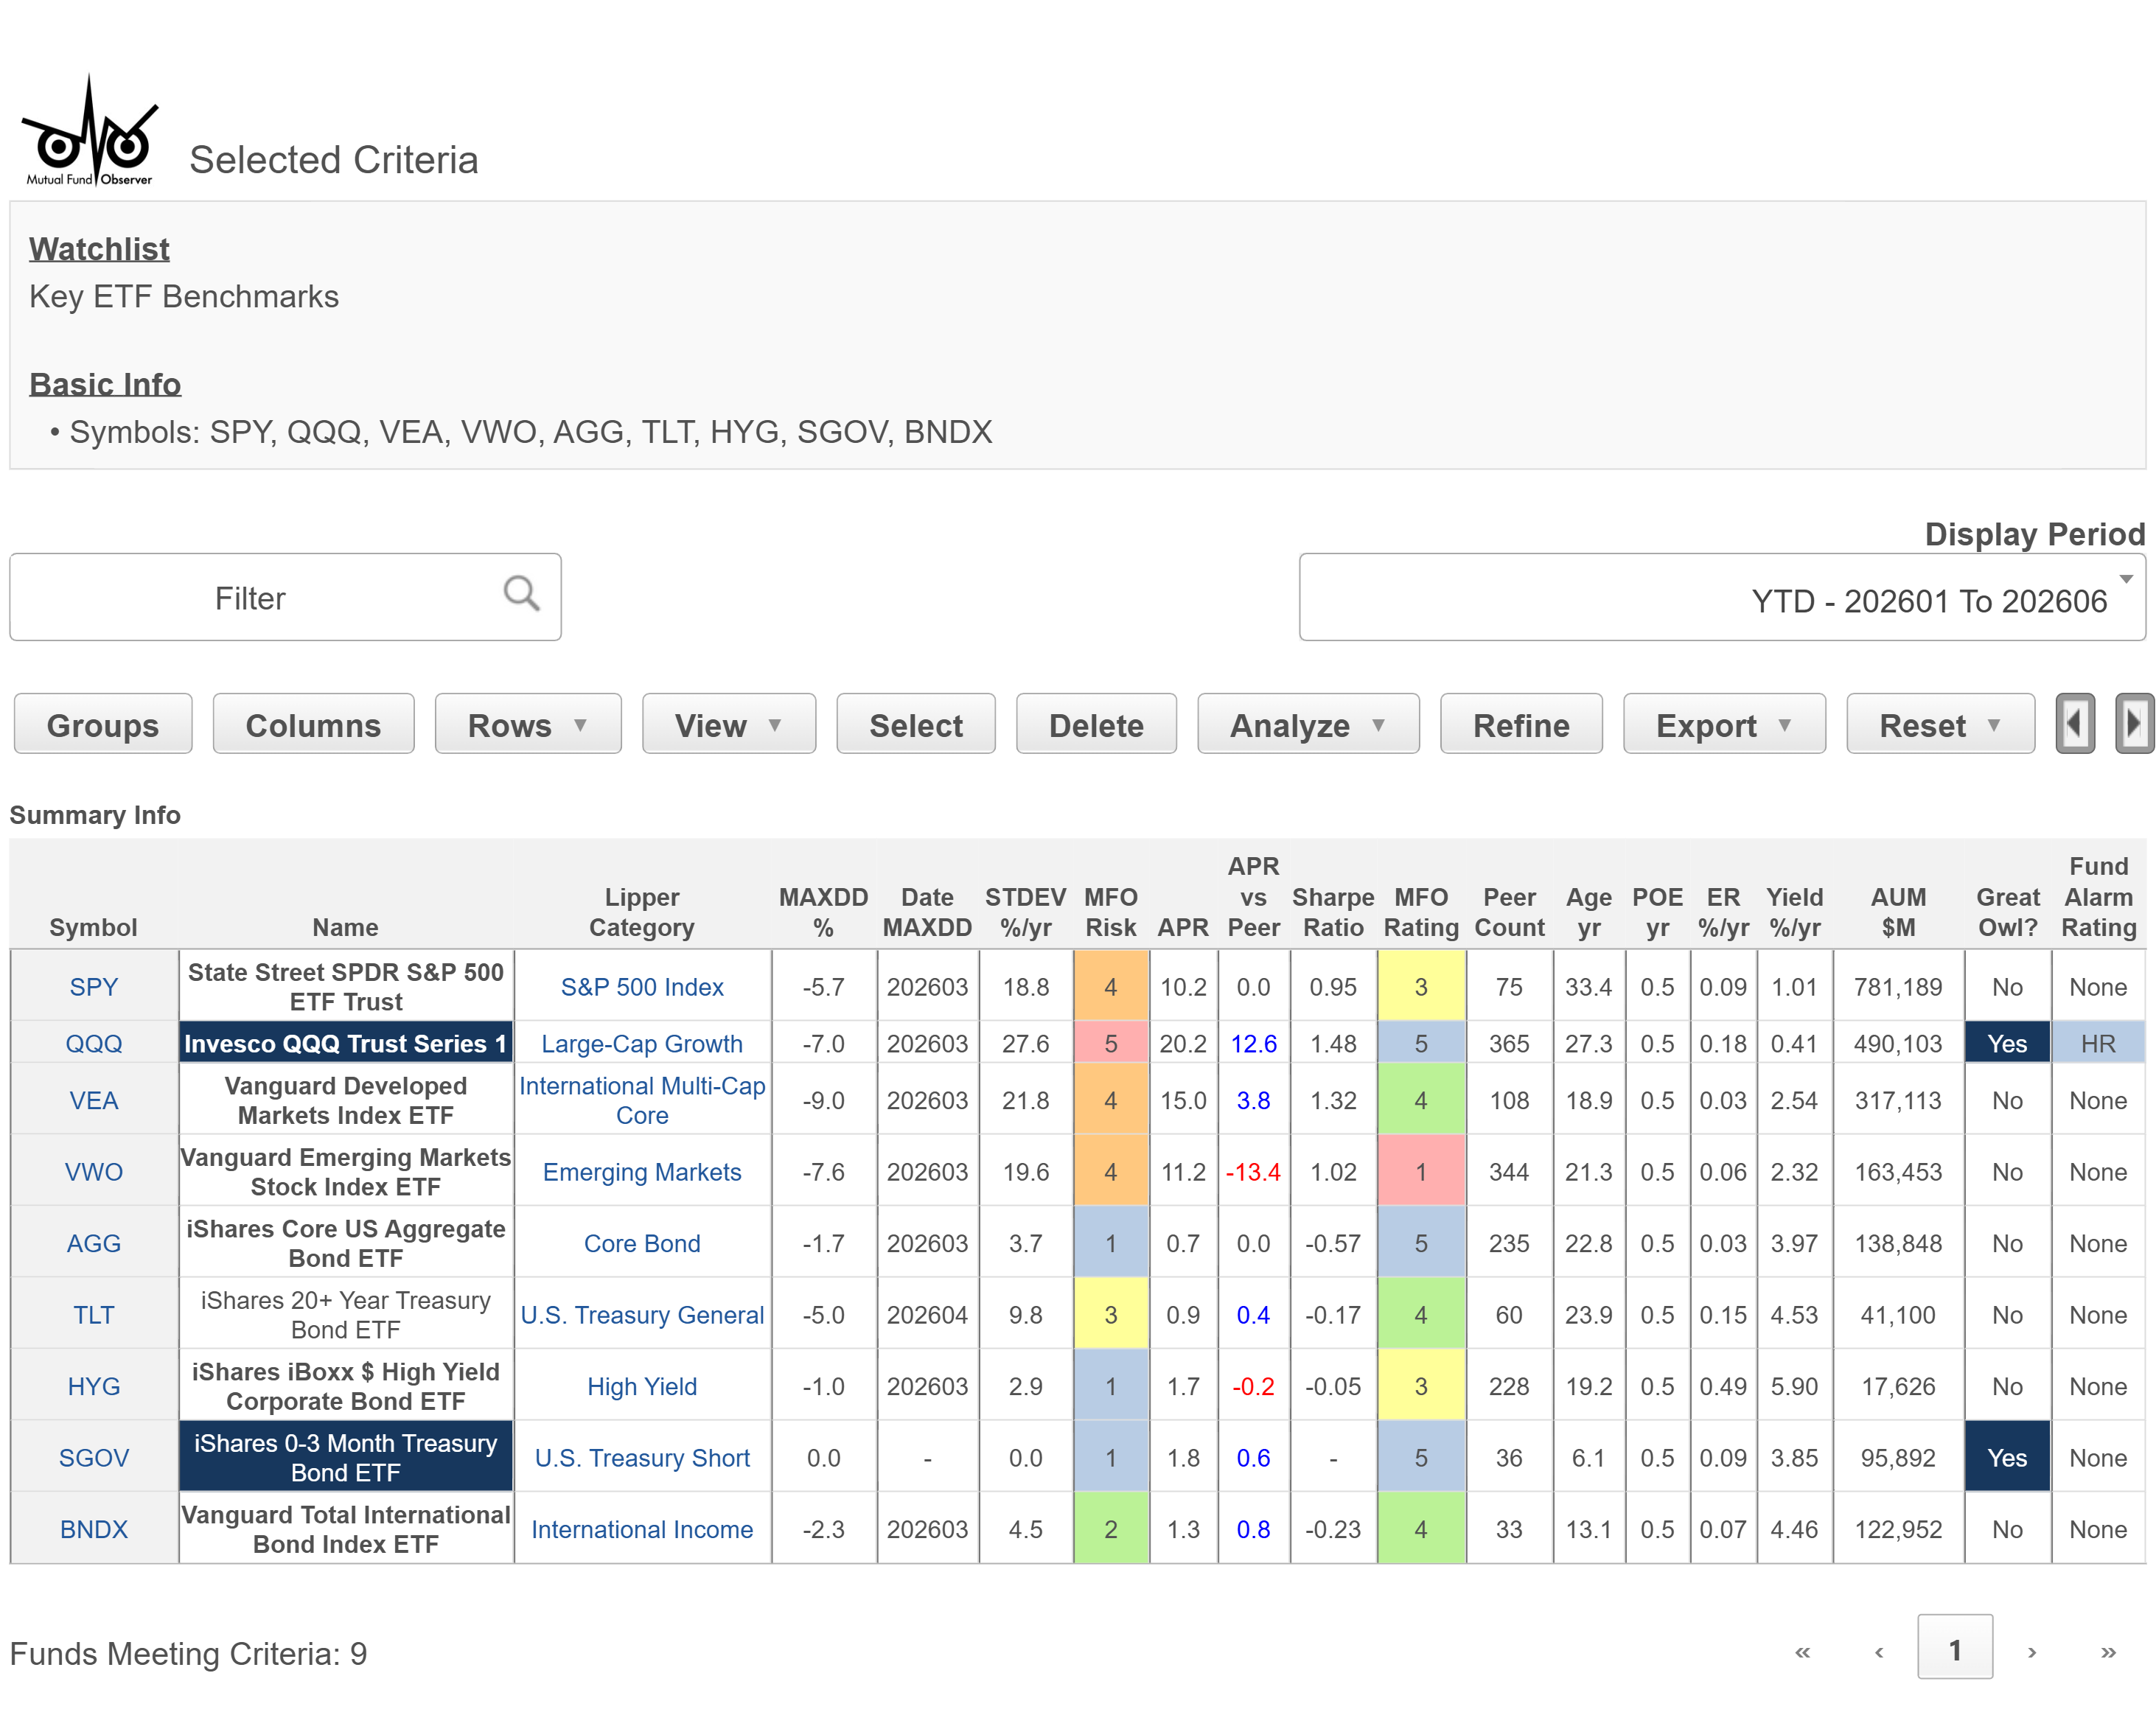Click the Mutual Fund Observer owl logo

tap(90, 130)
